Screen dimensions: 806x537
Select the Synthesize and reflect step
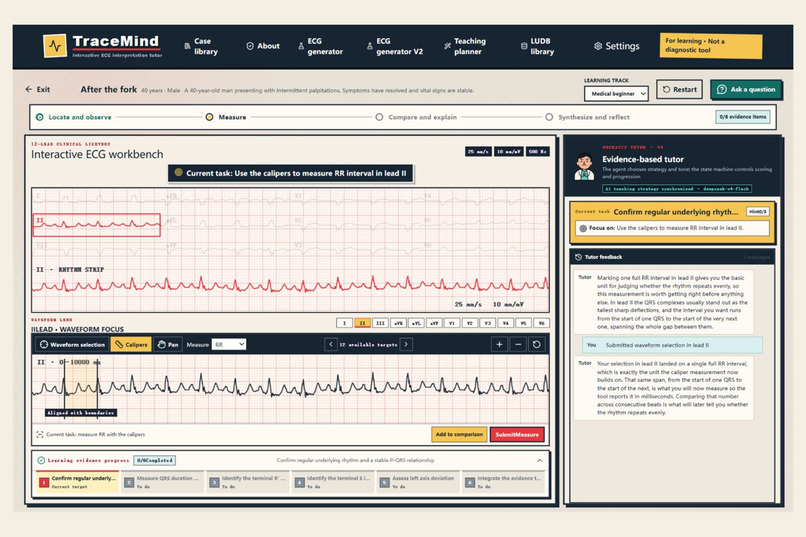[x=587, y=117]
